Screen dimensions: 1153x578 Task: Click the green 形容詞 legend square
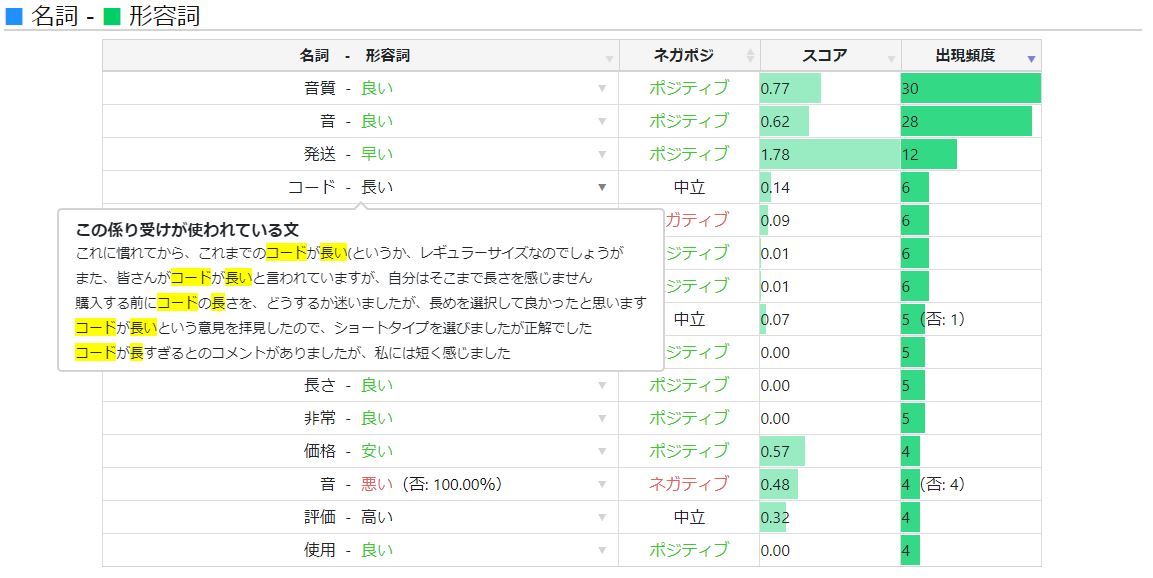[x=112, y=16]
